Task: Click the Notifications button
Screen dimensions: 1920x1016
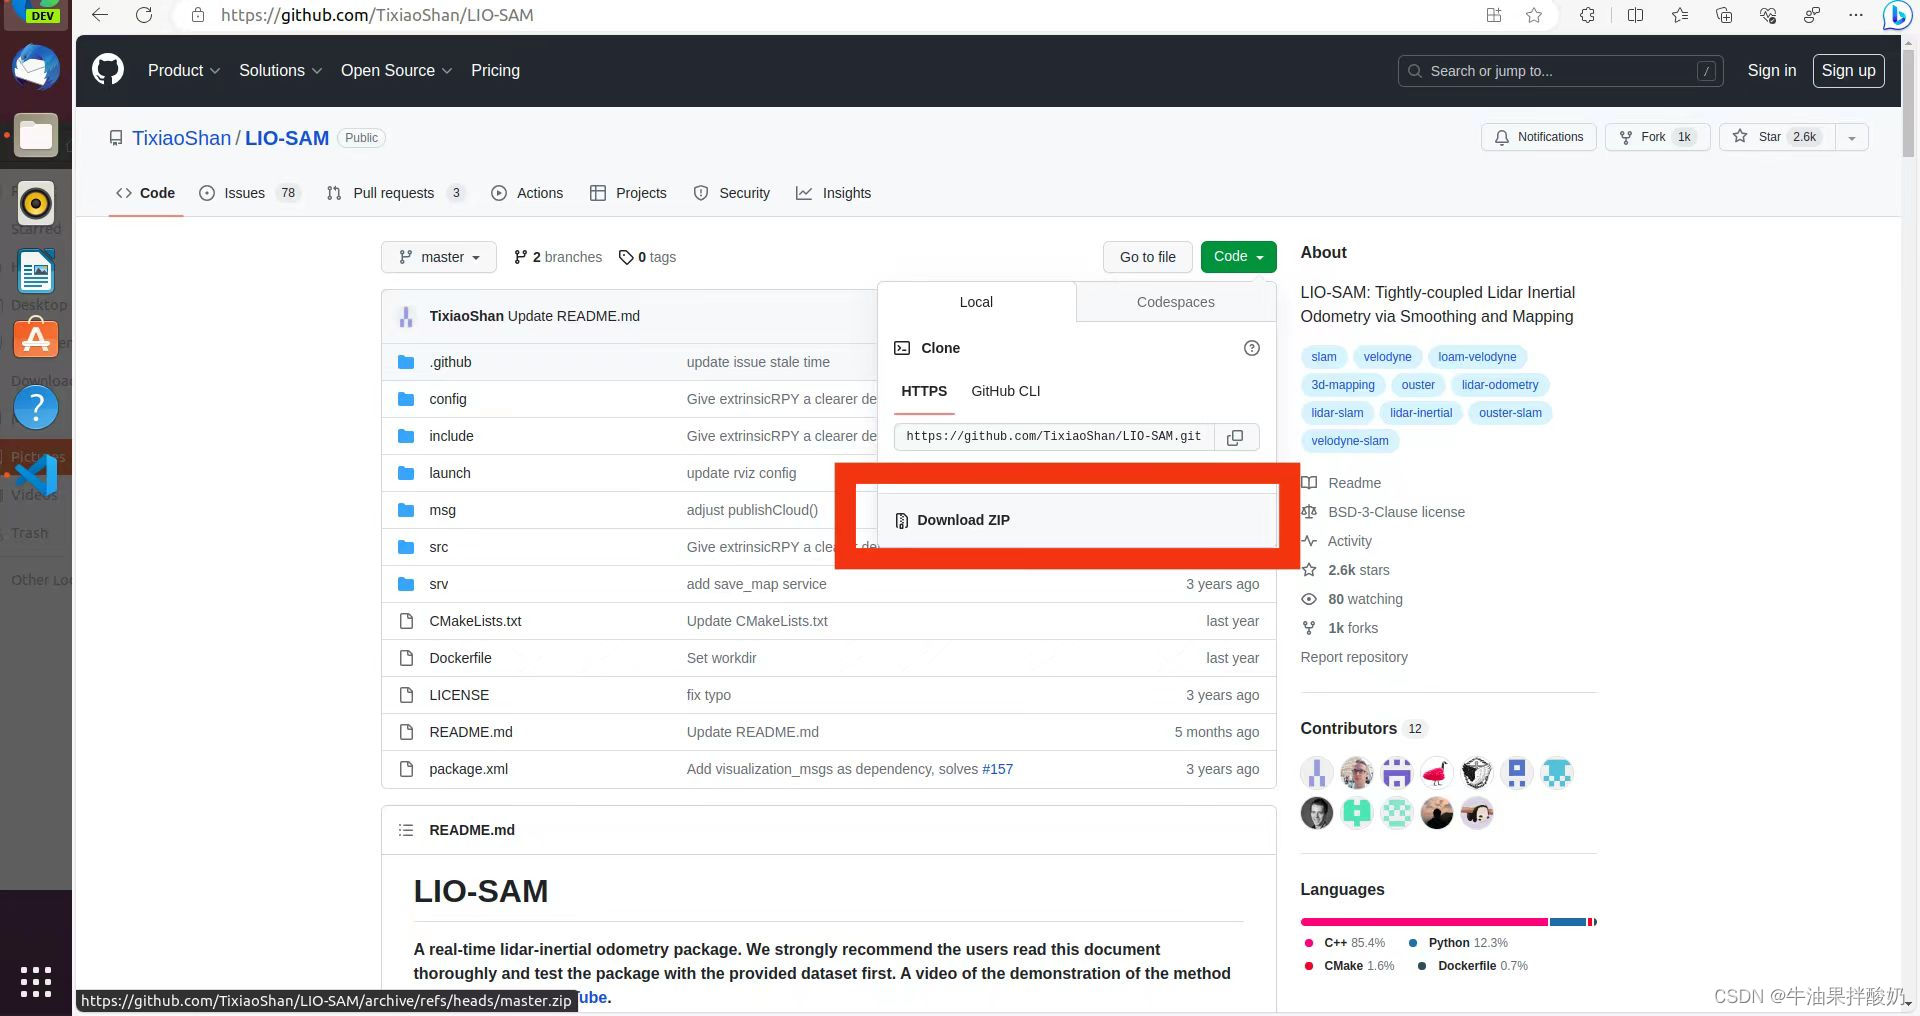Action: point(1538,137)
